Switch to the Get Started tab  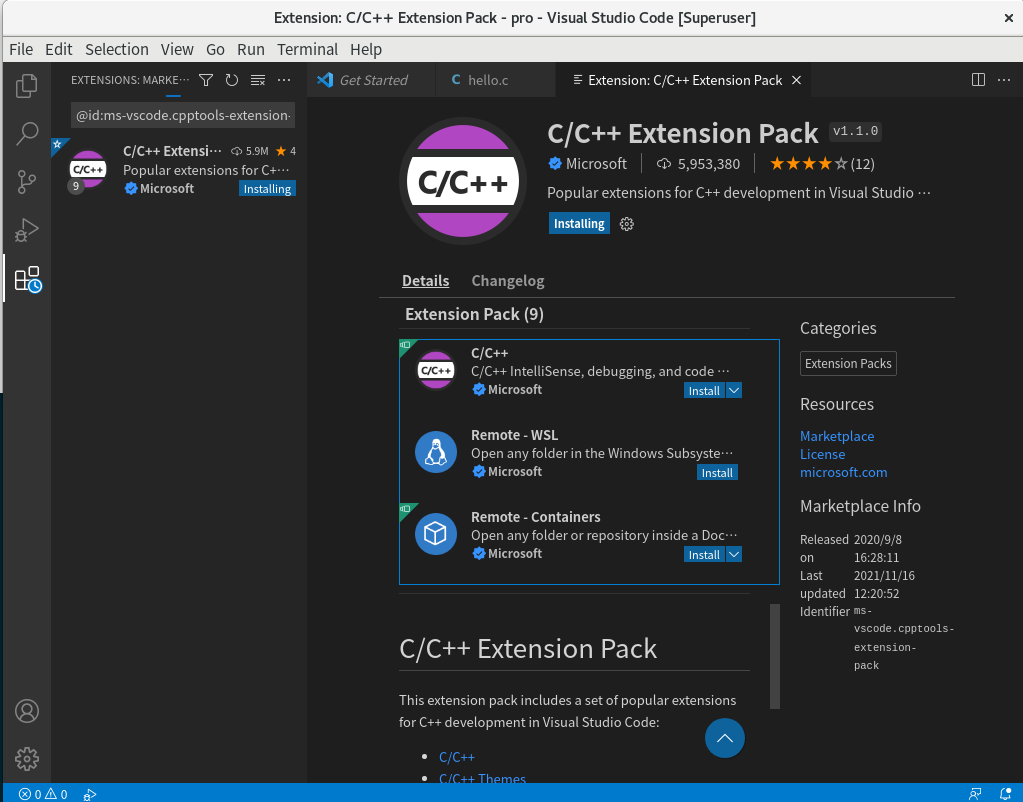coord(371,80)
